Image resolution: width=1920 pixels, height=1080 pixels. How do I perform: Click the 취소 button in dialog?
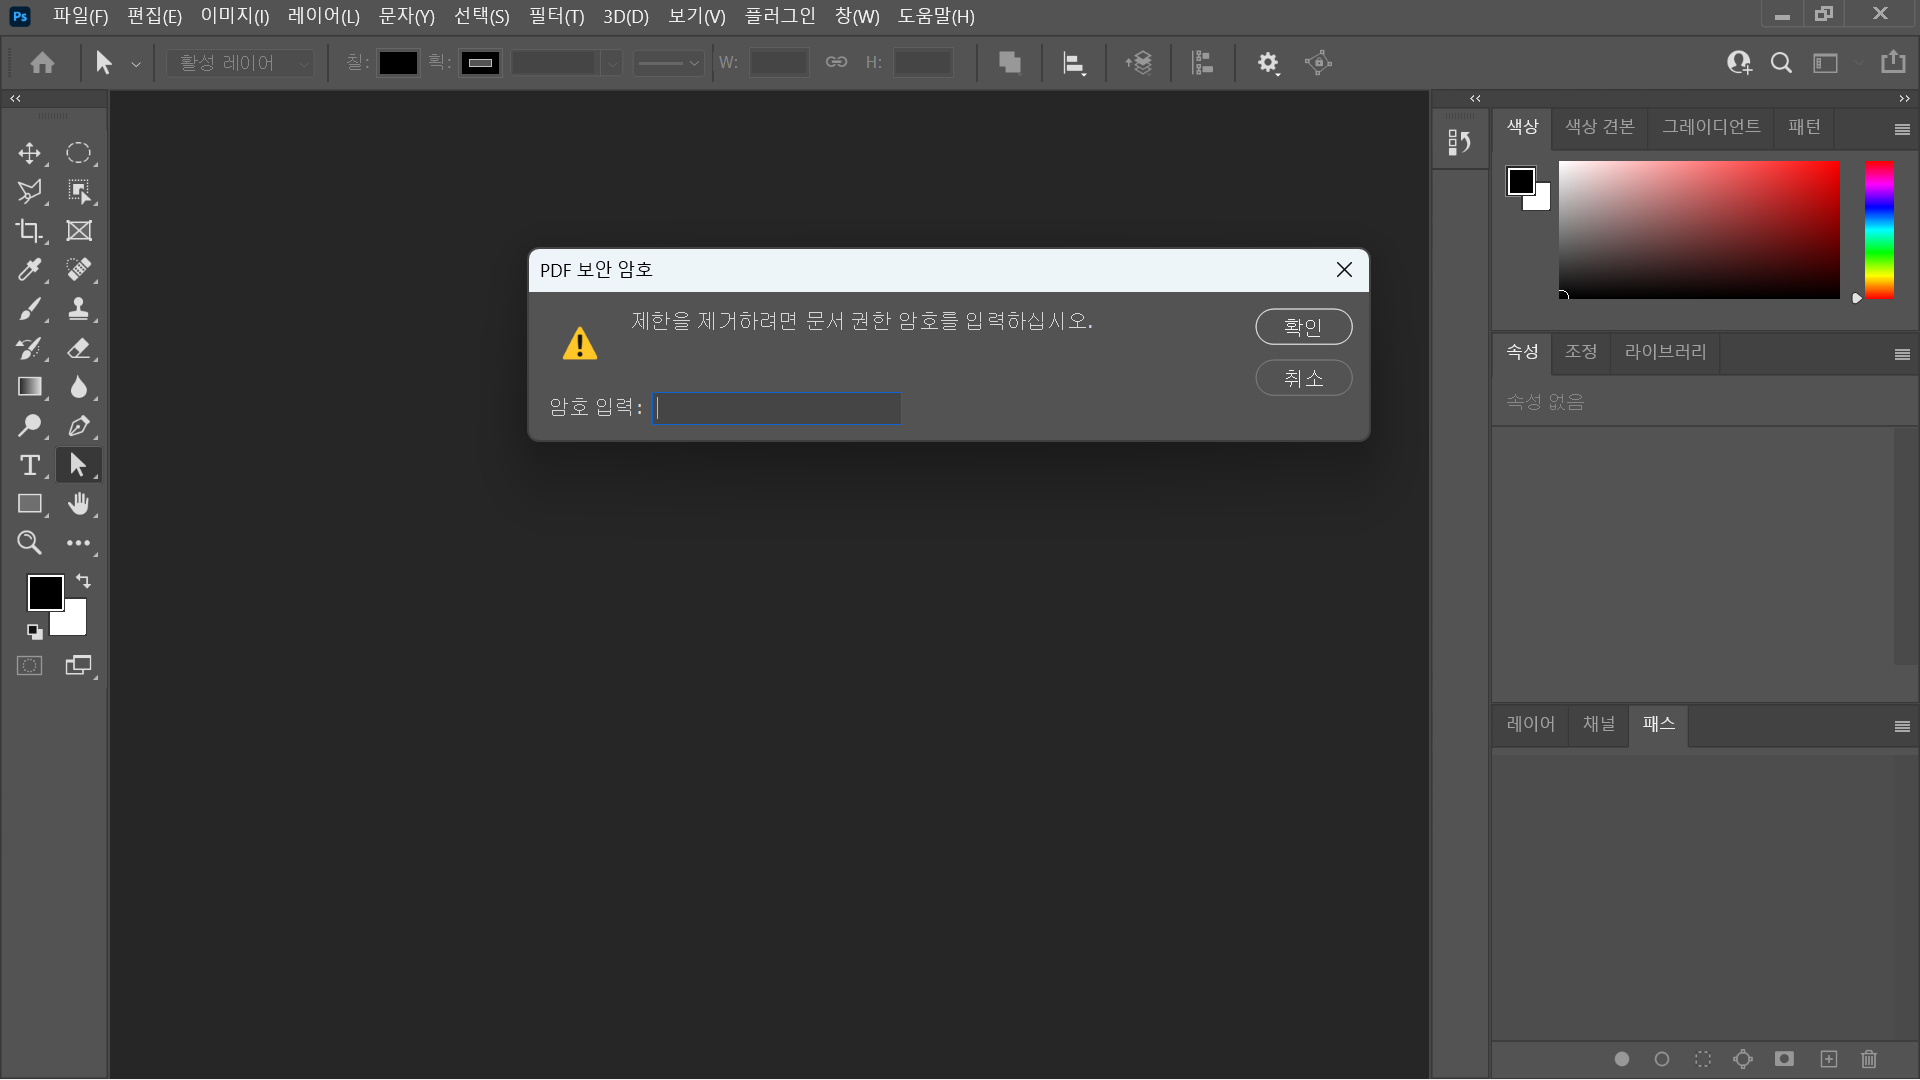click(x=1303, y=378)
